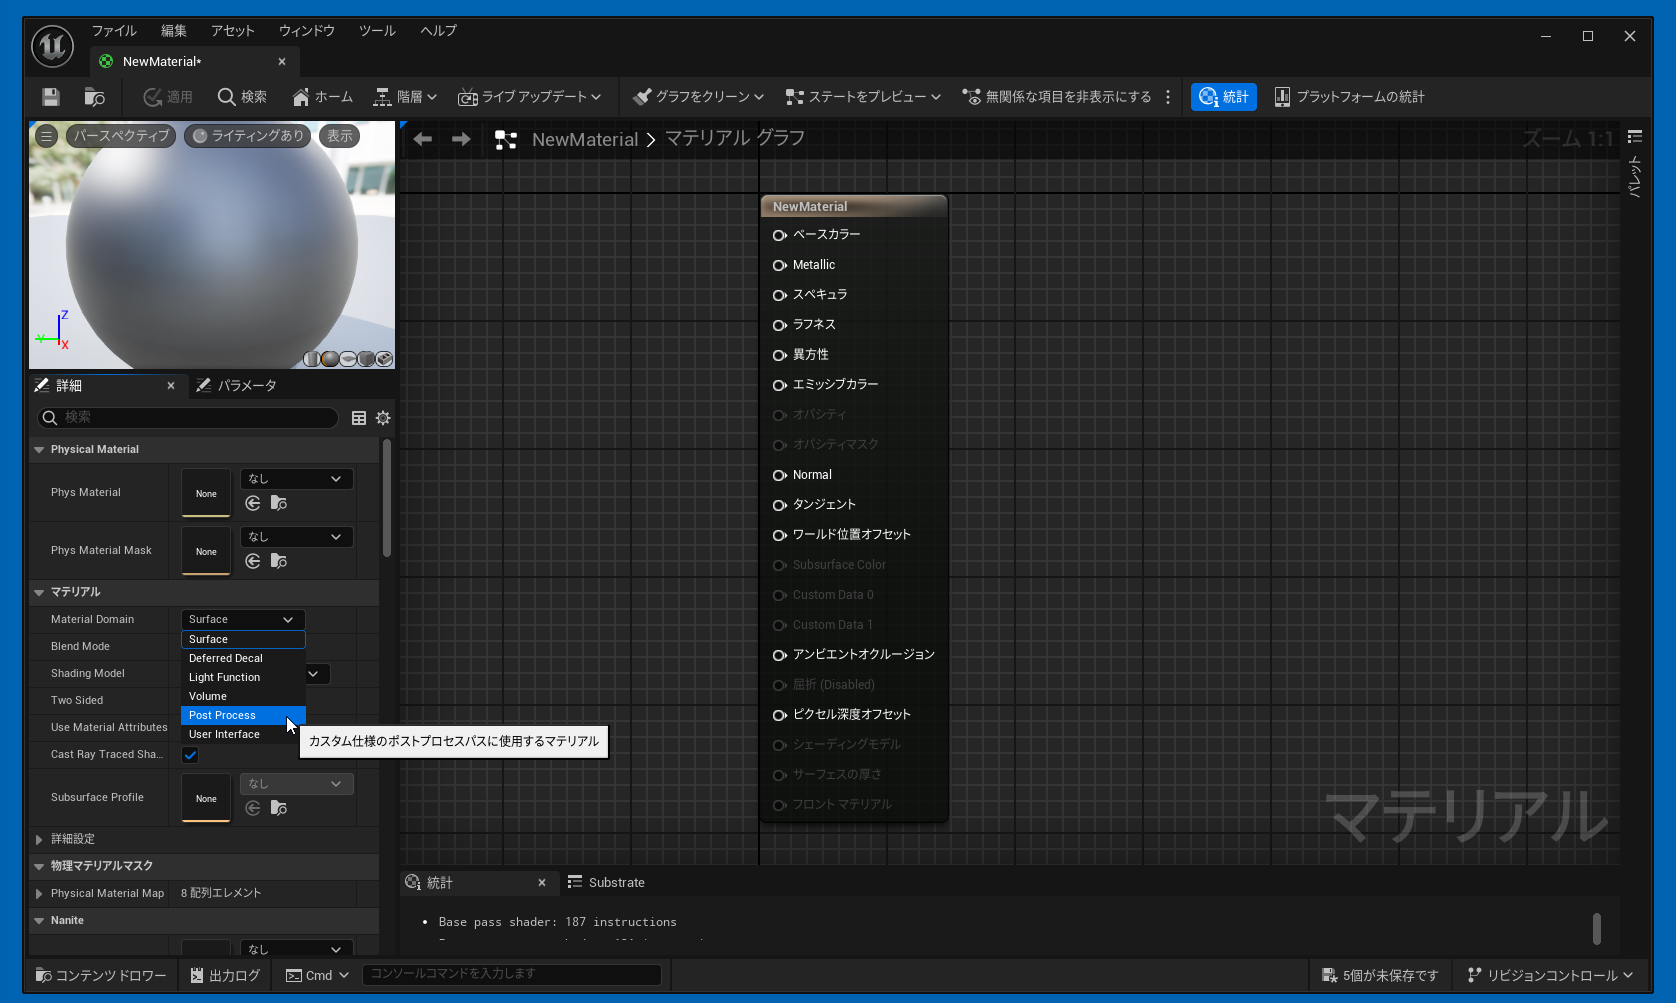Screen dimensions: 1676x1003
Task: Open the Content Drawer button
Action: click(x=101, y=975)
